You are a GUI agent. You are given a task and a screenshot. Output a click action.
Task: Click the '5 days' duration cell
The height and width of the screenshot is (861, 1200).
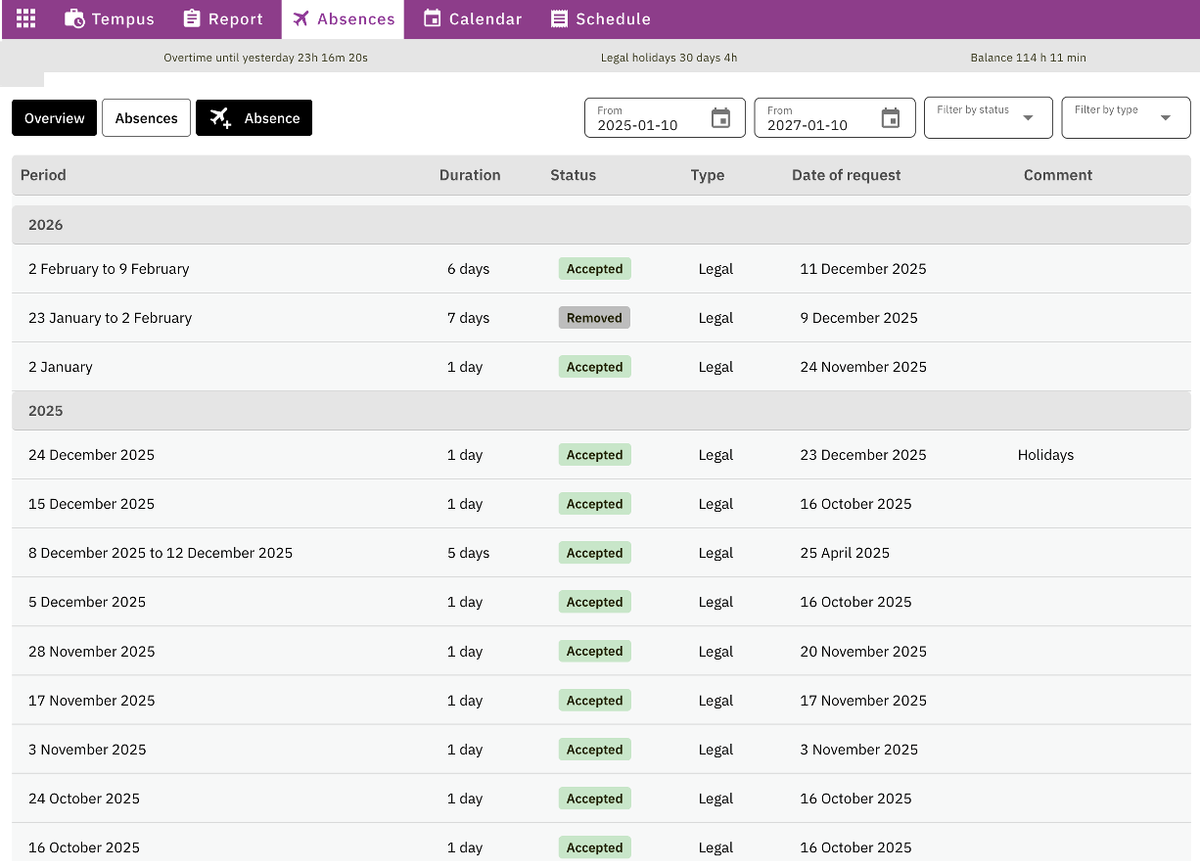click(x=468, y=553)
